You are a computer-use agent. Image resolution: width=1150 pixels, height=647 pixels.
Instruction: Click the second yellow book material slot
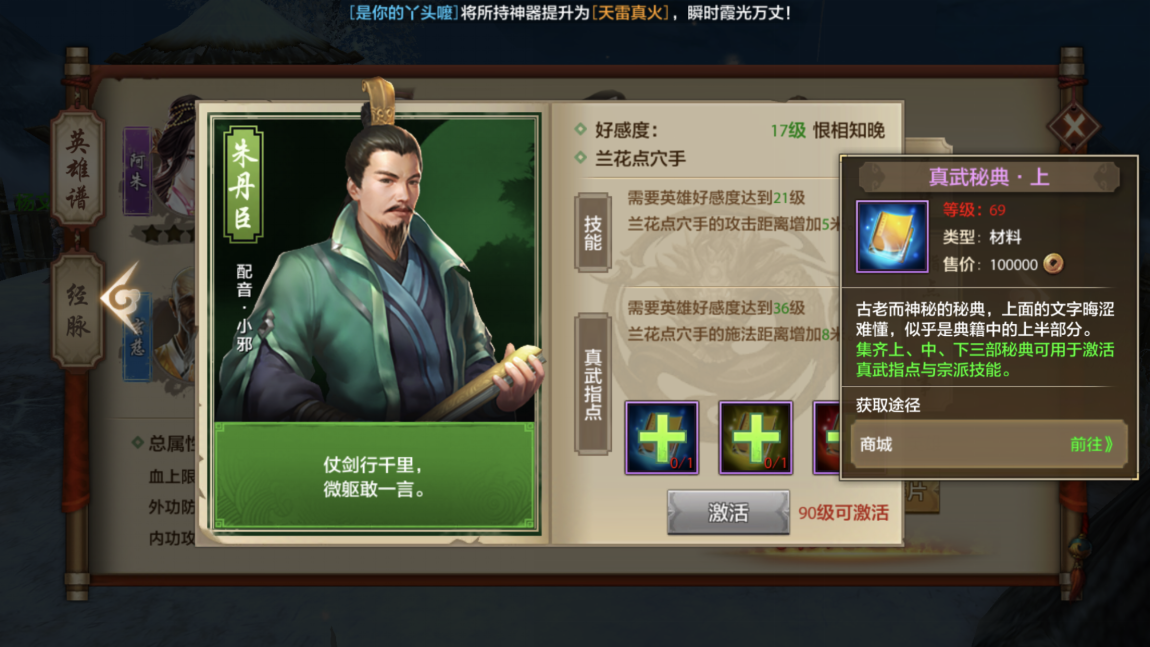click(755, 438)
